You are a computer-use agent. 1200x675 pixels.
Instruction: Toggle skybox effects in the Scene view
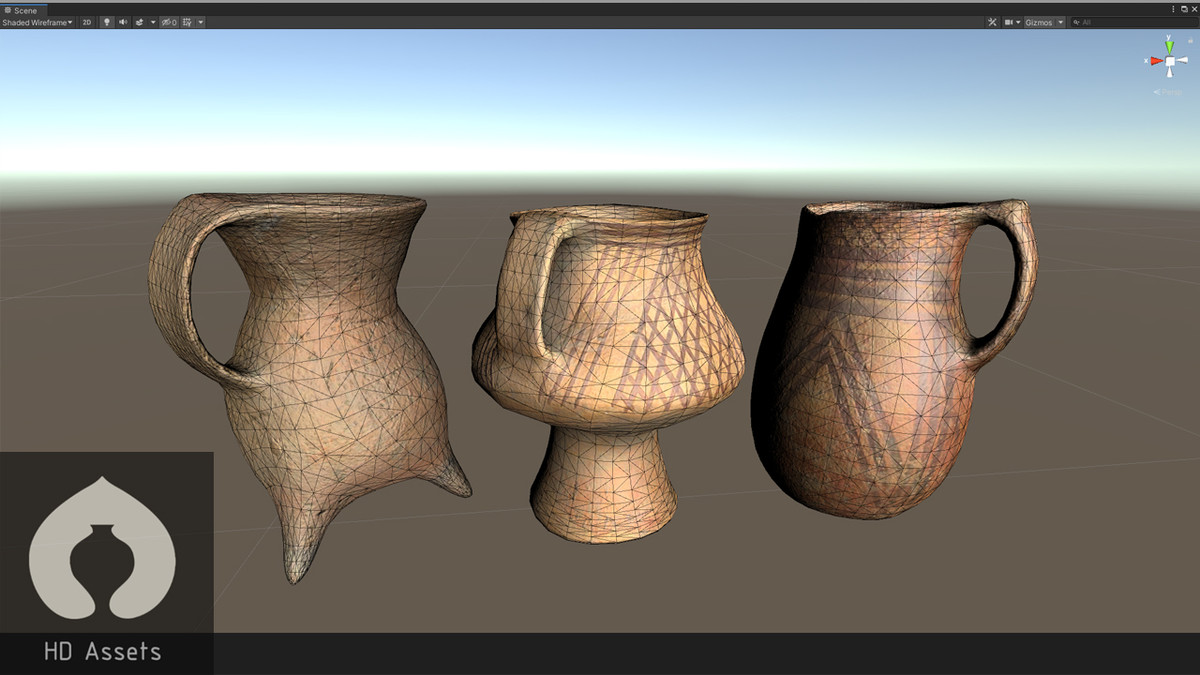139,21
